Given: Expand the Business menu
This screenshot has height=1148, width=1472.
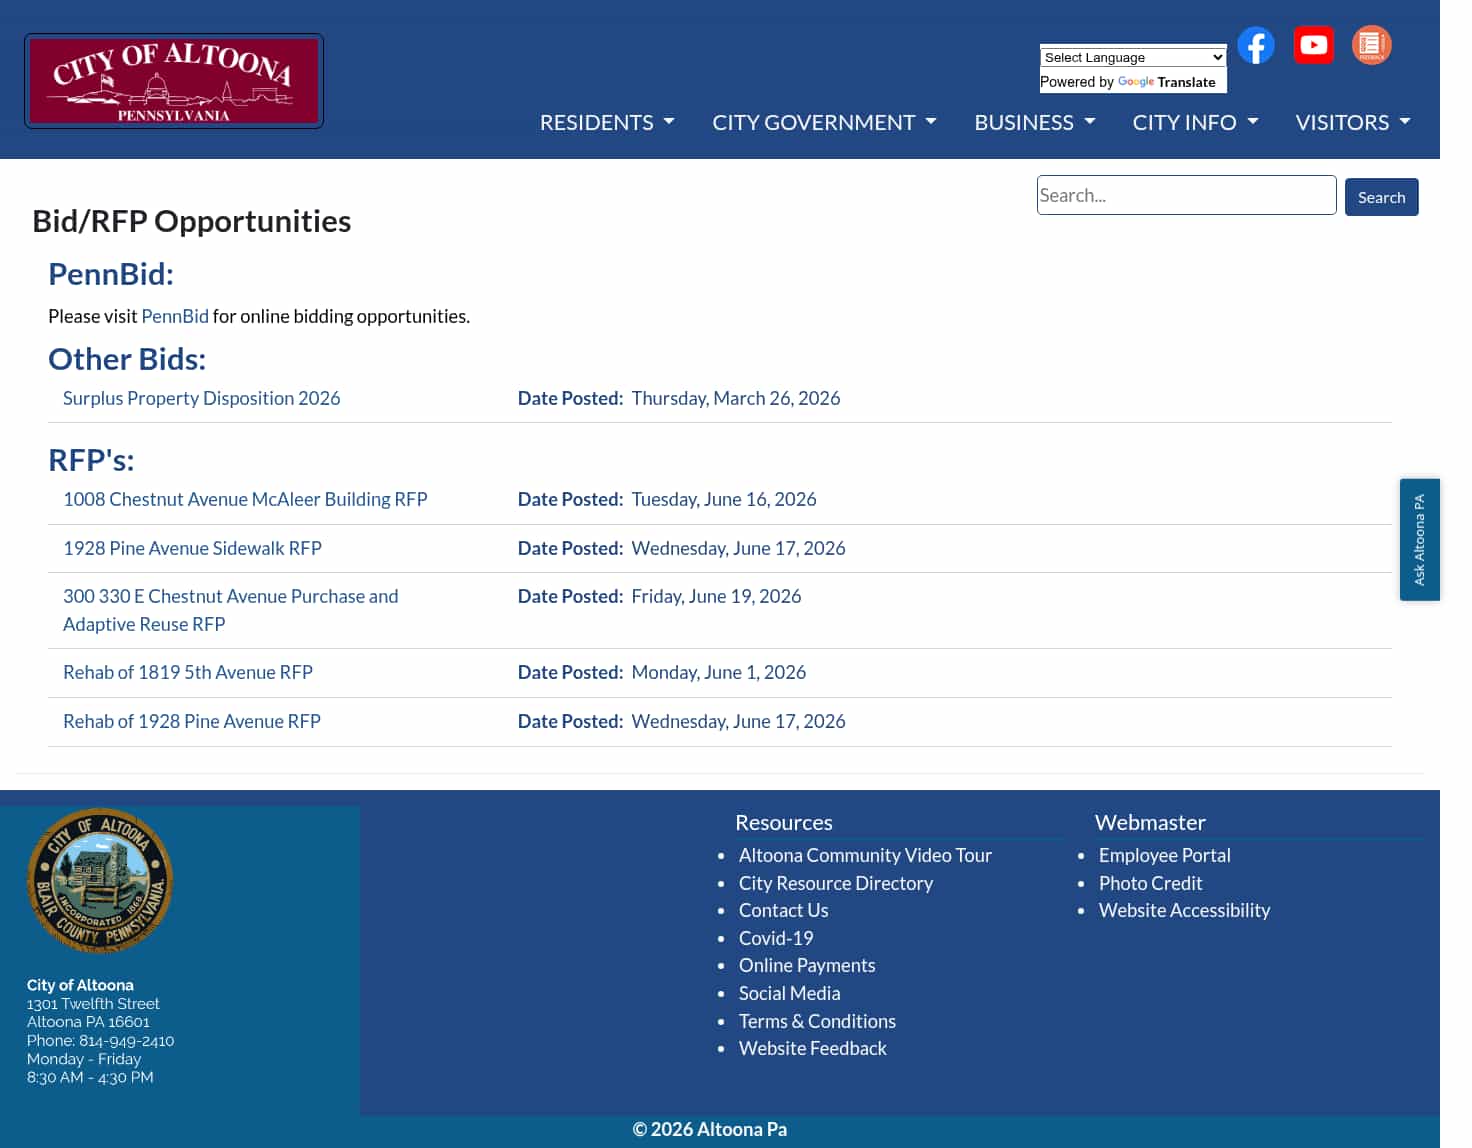Looking at the screenshot, I should click(x=1035, y=122).
